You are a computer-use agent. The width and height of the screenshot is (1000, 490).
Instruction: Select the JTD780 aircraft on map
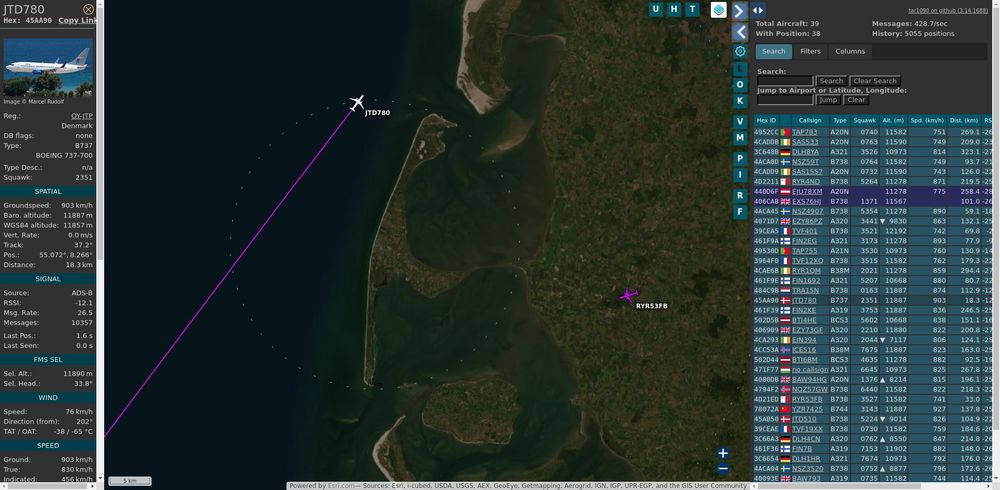(357, 102)
